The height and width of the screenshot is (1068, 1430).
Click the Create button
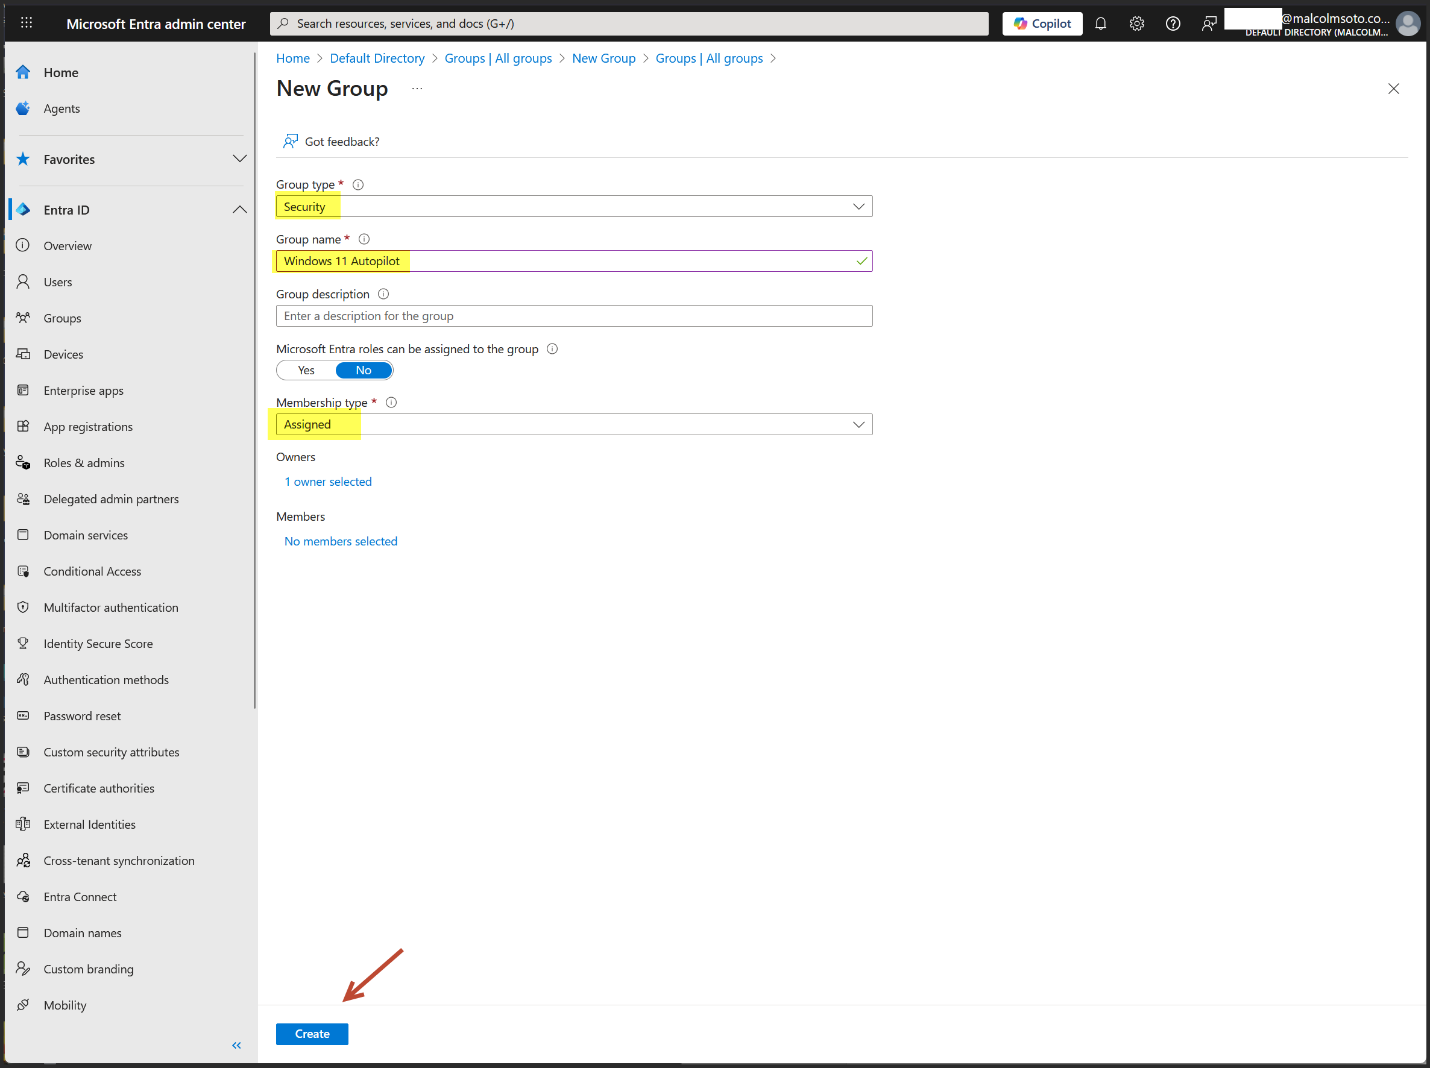tap(312, 1034)
